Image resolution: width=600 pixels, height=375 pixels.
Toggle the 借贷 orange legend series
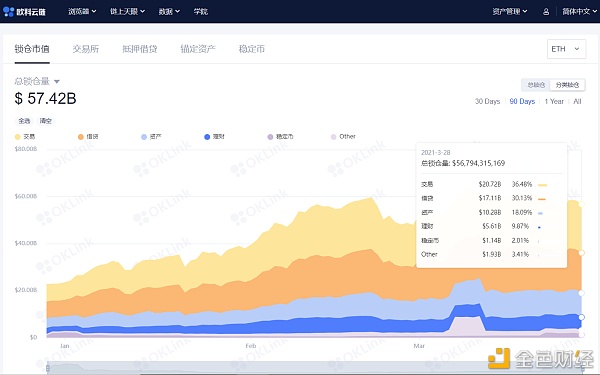(x=88, y=137)
